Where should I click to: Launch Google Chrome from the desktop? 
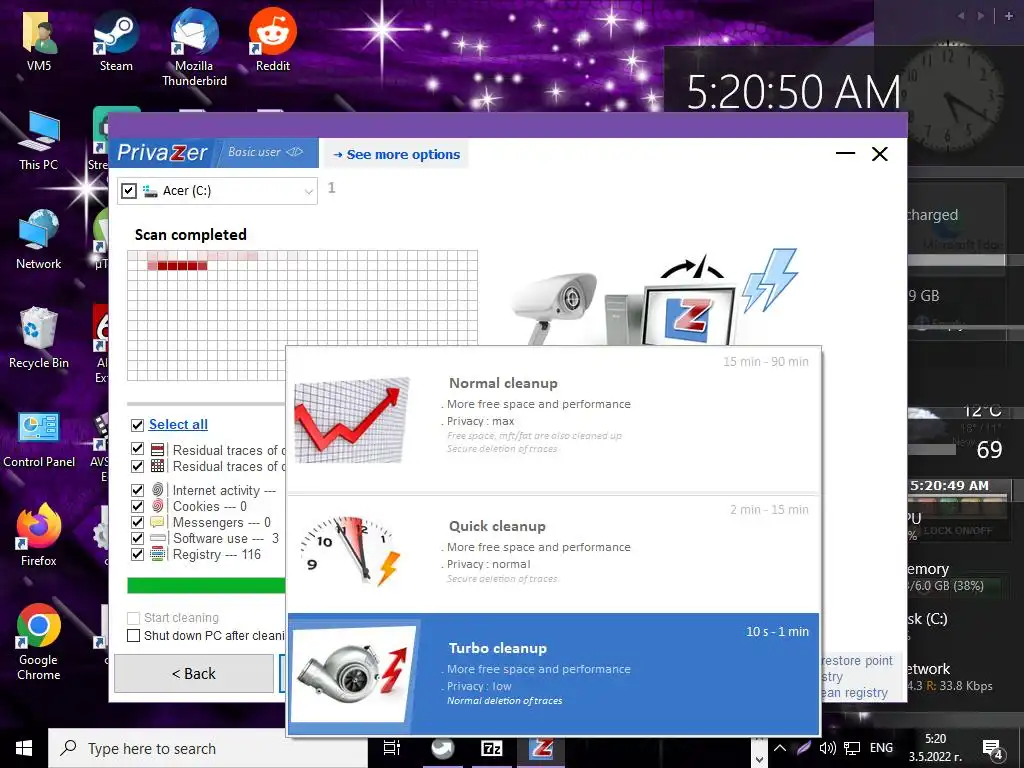click(39, 642)
